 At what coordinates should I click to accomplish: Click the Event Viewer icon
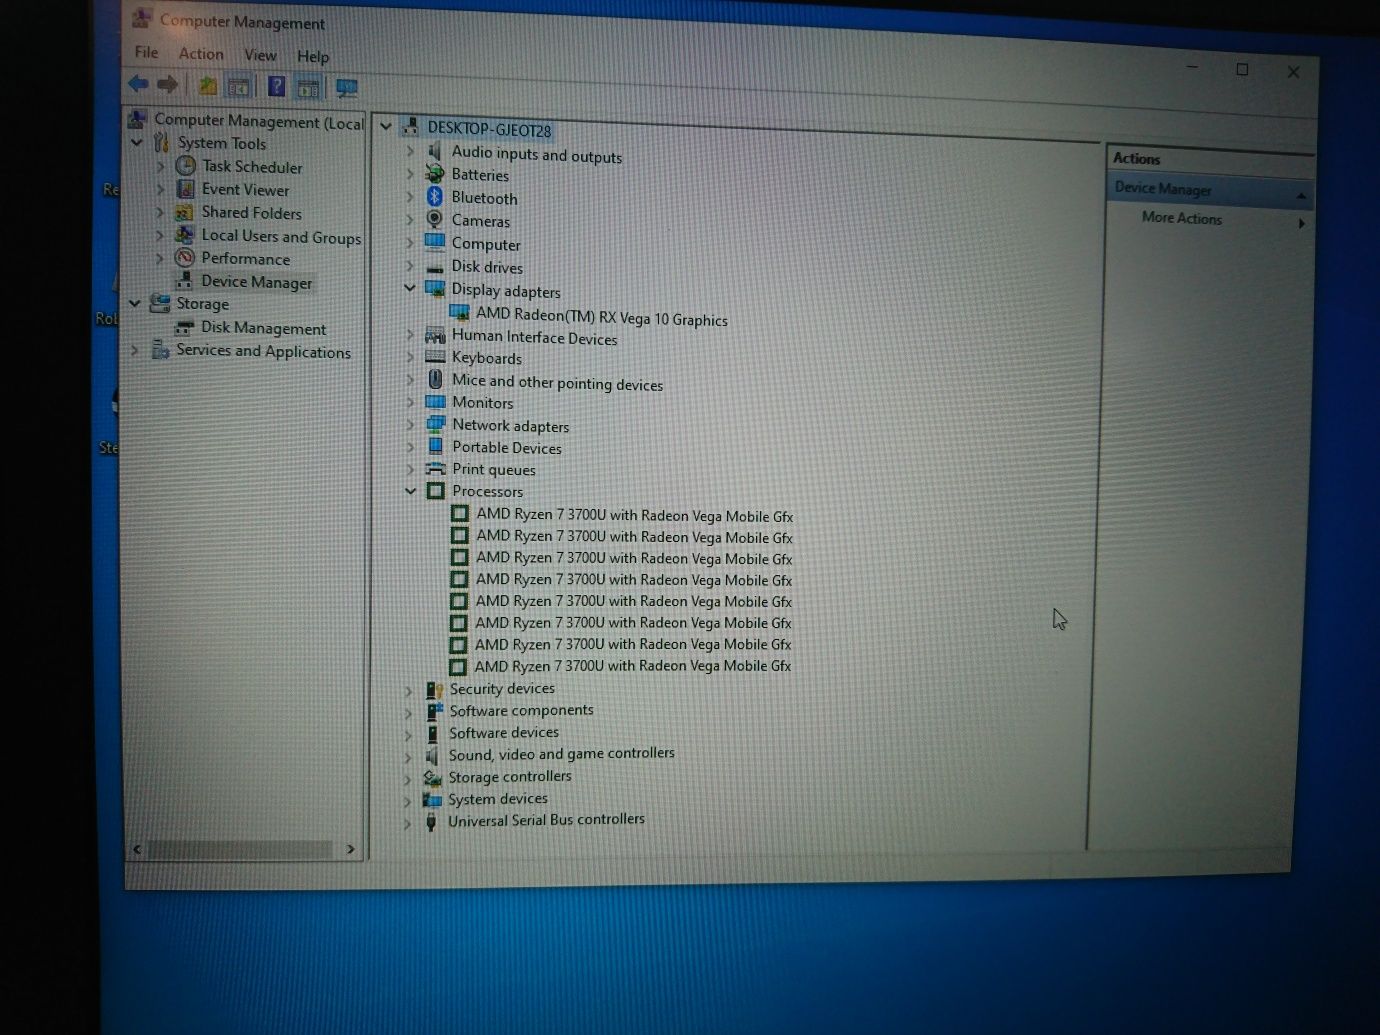point(185,189)
